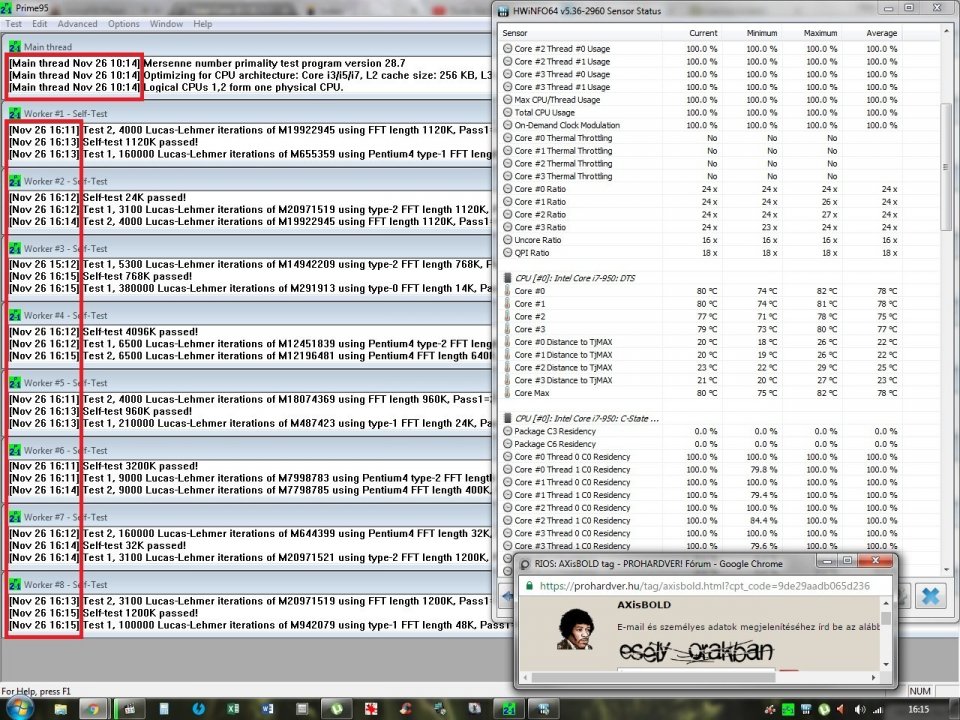Select 'Core #1 Thread 1 C0 Residency' row

702,495
